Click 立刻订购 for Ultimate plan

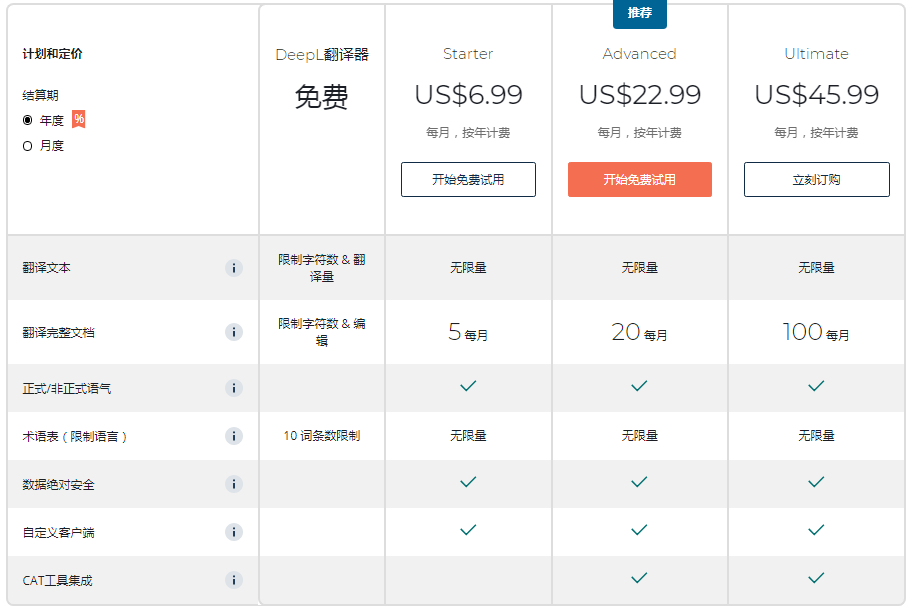(816, 179)
